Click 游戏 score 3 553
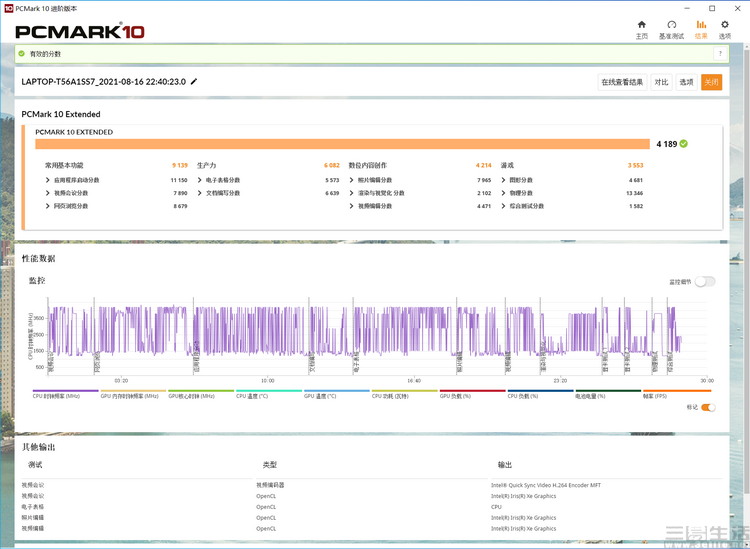The height and width of the screenshot is (549, 750). tap(635, 165)
